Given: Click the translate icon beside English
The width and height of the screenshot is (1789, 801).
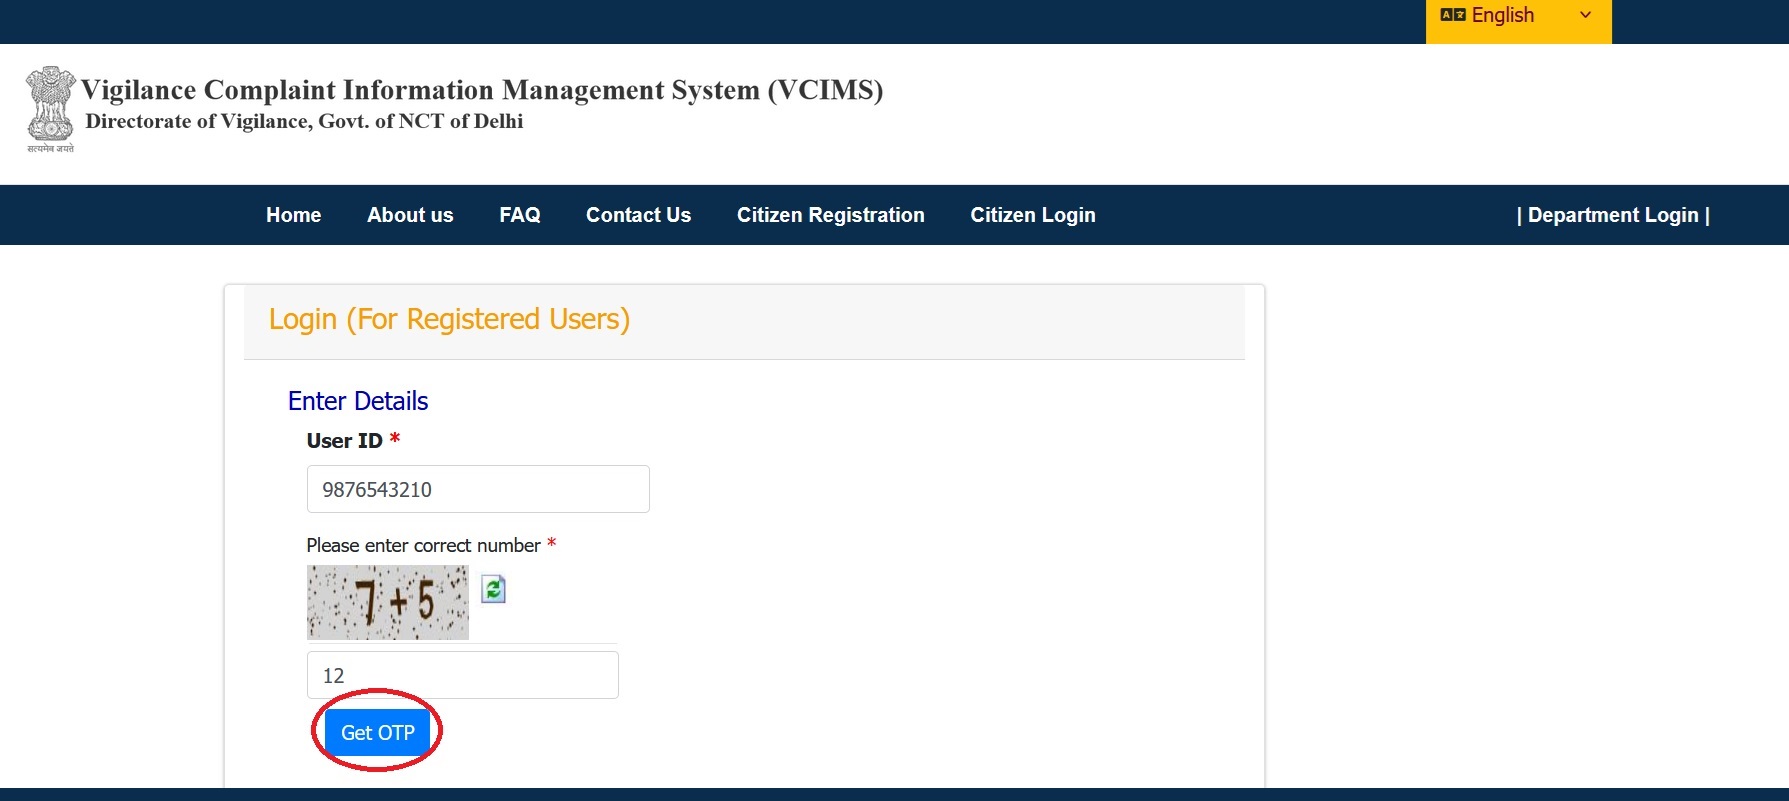Looking at the screenshot, I should 1452,15.
